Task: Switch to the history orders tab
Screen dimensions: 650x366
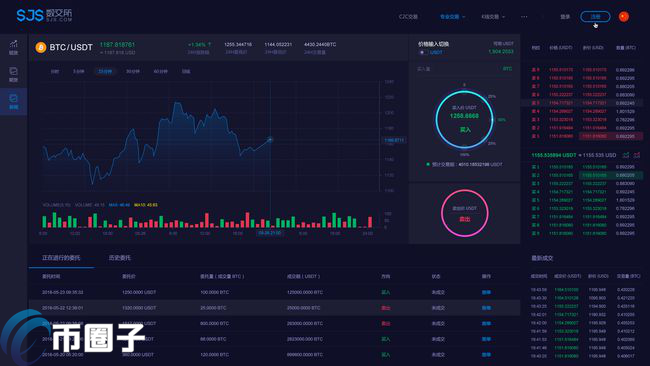Action: pos(119,258)
